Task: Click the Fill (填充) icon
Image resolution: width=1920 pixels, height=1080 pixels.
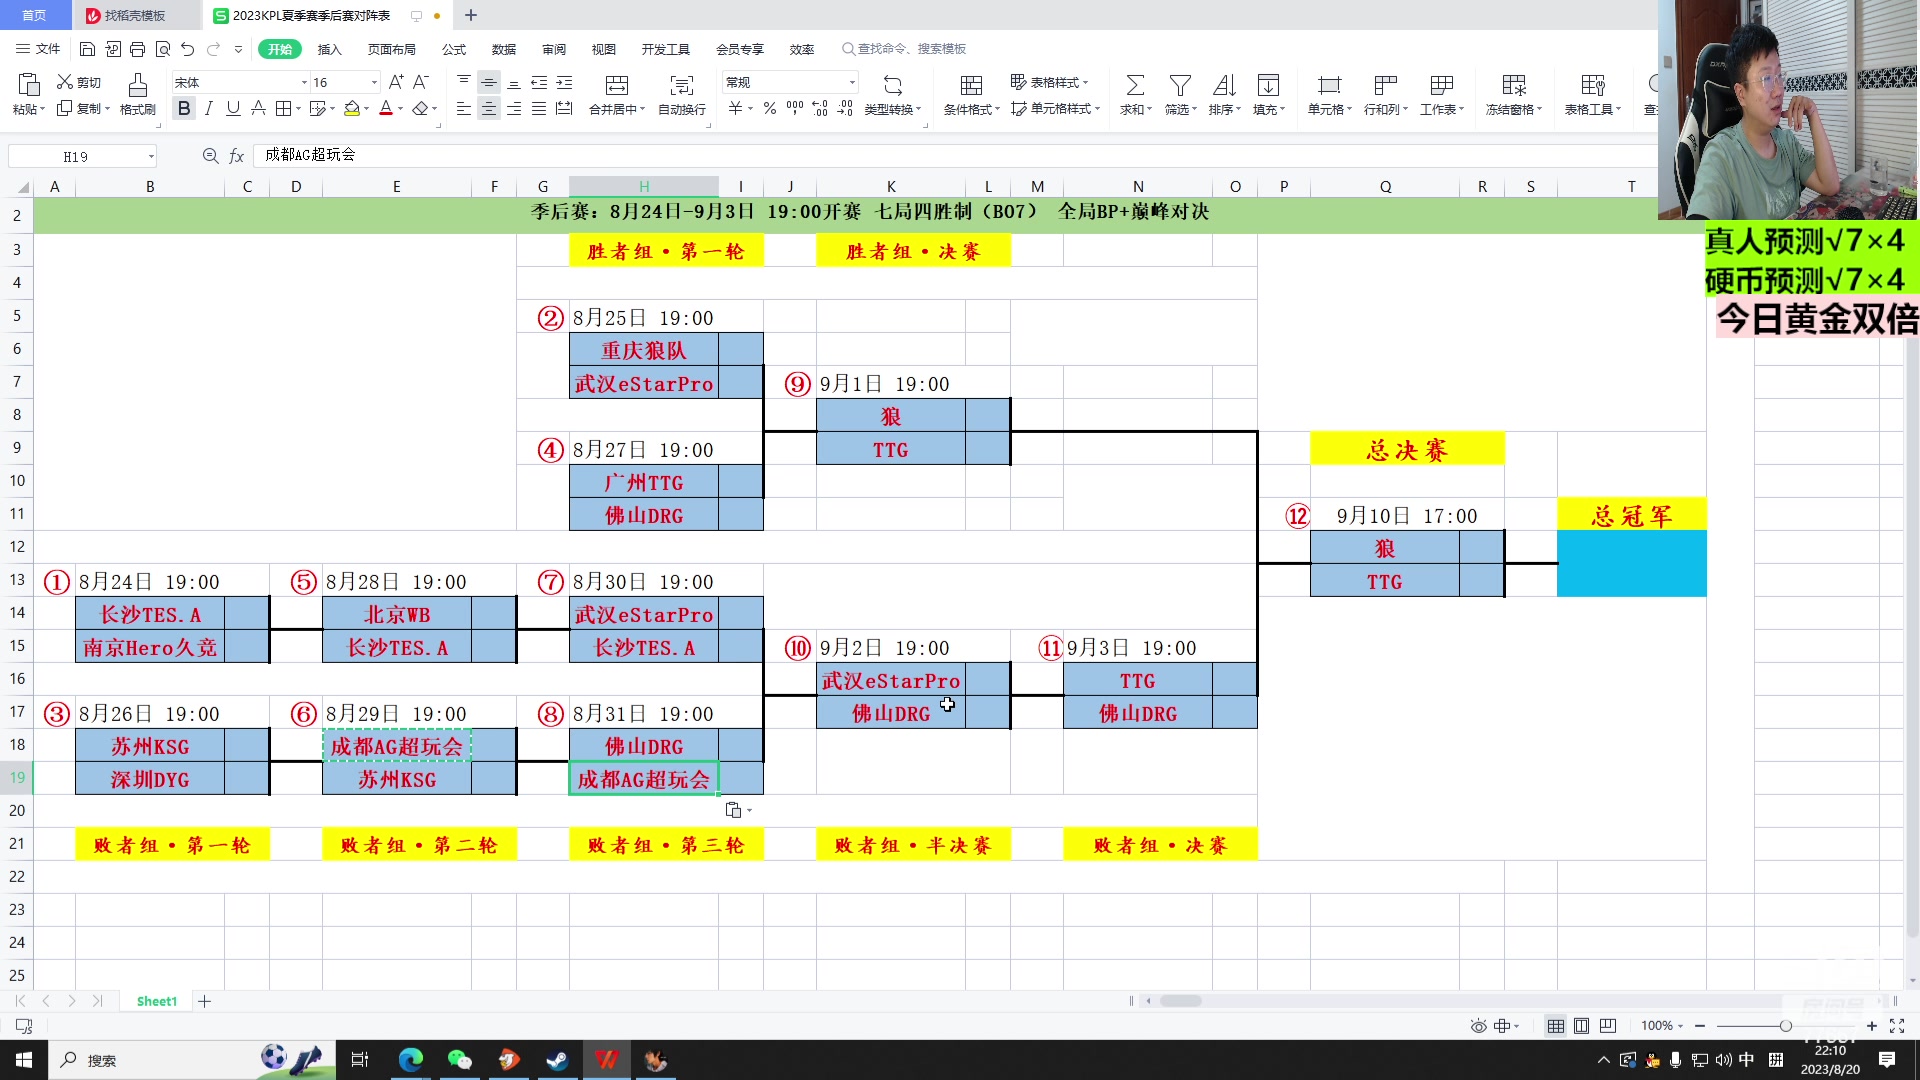Action: click(x=1268, y=85)
